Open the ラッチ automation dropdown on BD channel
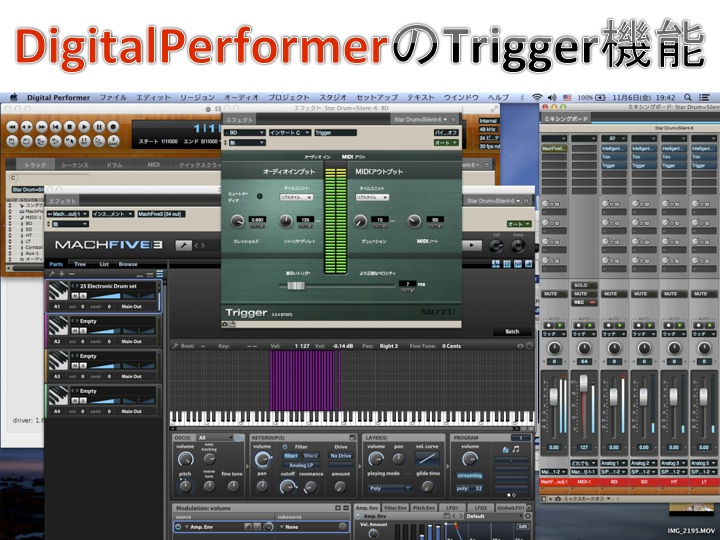 614,334
